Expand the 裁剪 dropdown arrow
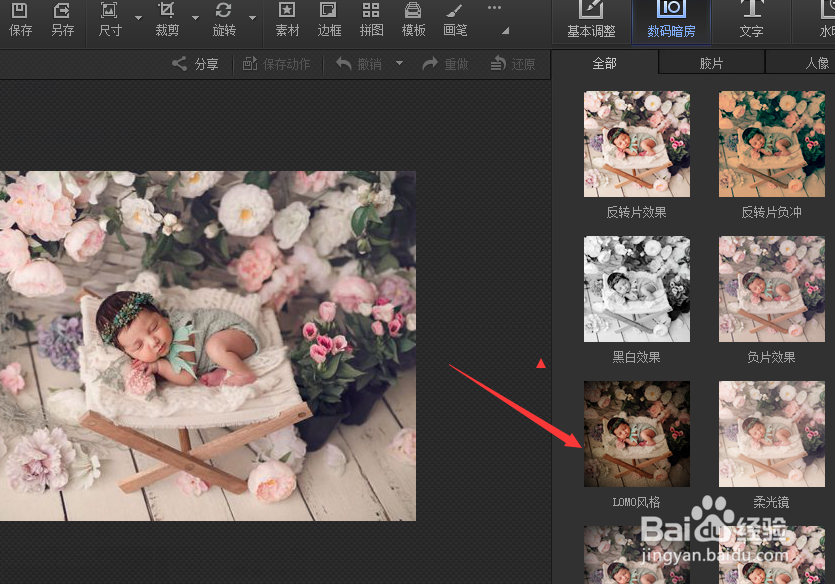The width and height of the screenshot is (835, 584). 195,18
